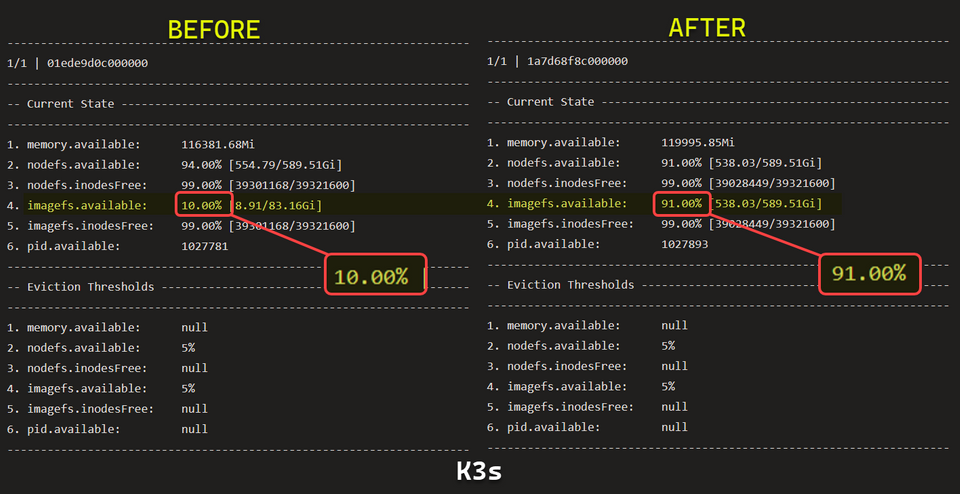Click the yellow BEFORE heading

(214, 30)
